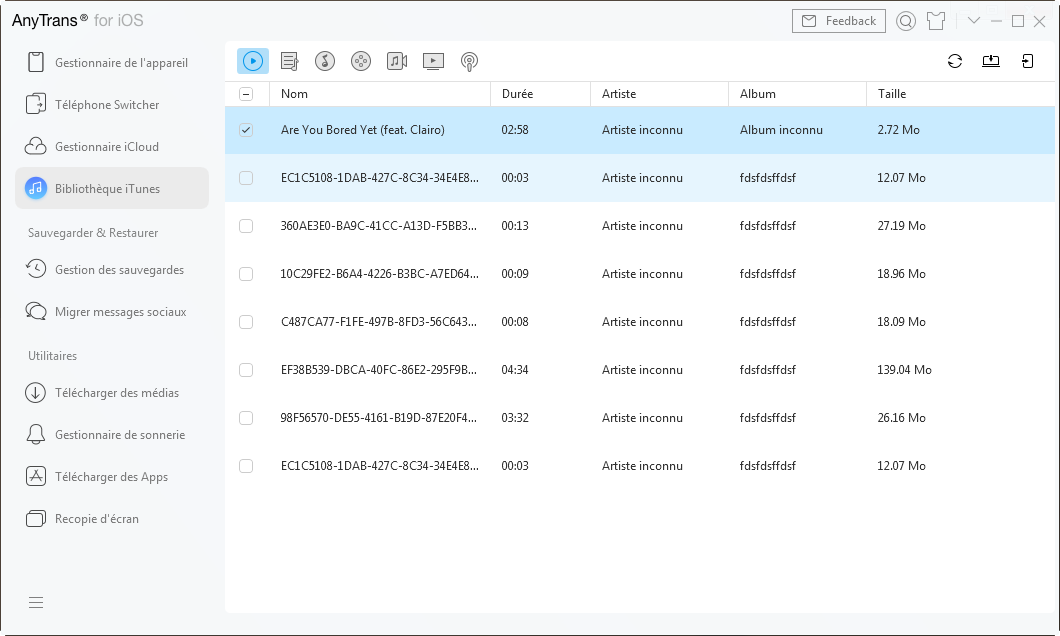
Task: Select track 98F56570-DE55-4161-B19D-87E20F4...
Action: (379, 418)
